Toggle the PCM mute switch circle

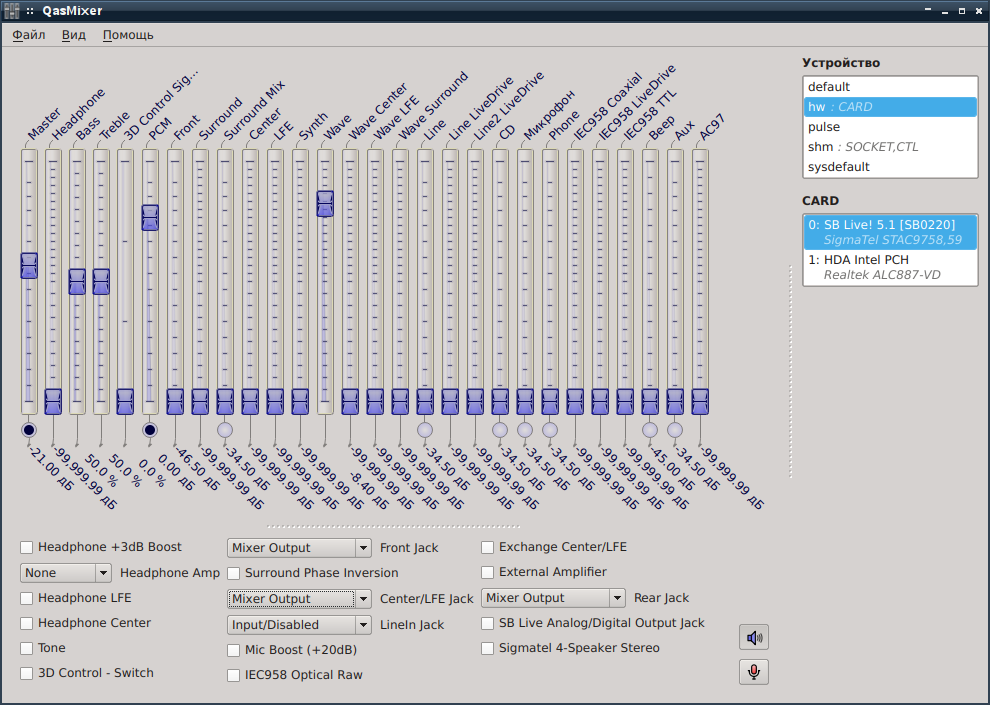(x=150, y=430)
